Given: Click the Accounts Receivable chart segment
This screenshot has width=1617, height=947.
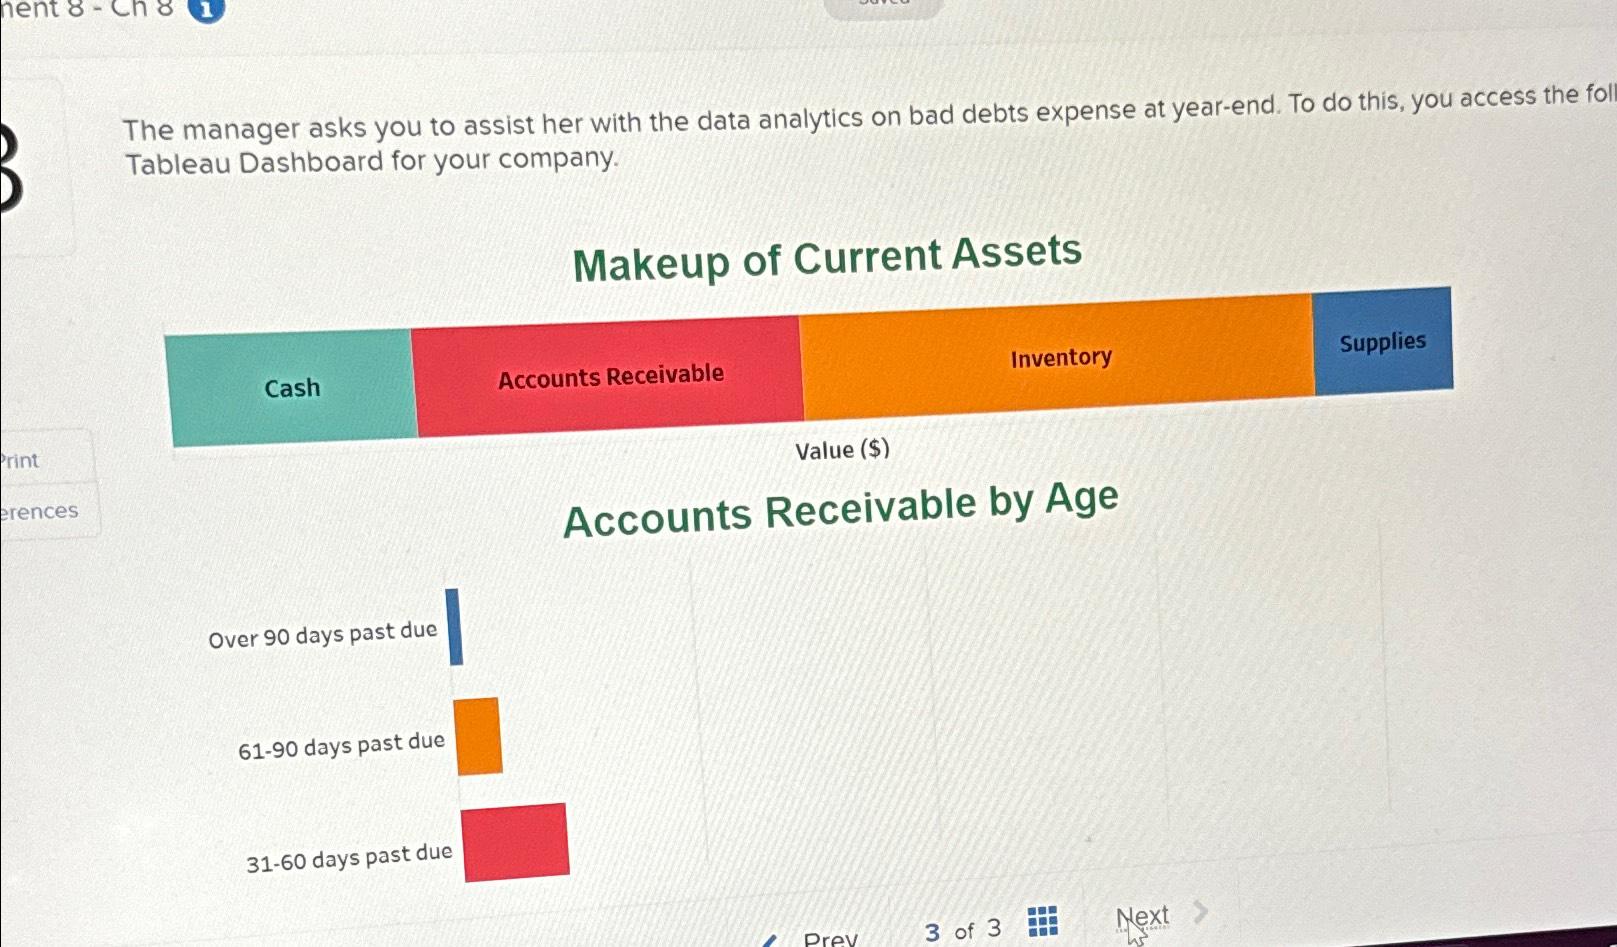Looking at the screenshot, I should click(610, 375).
